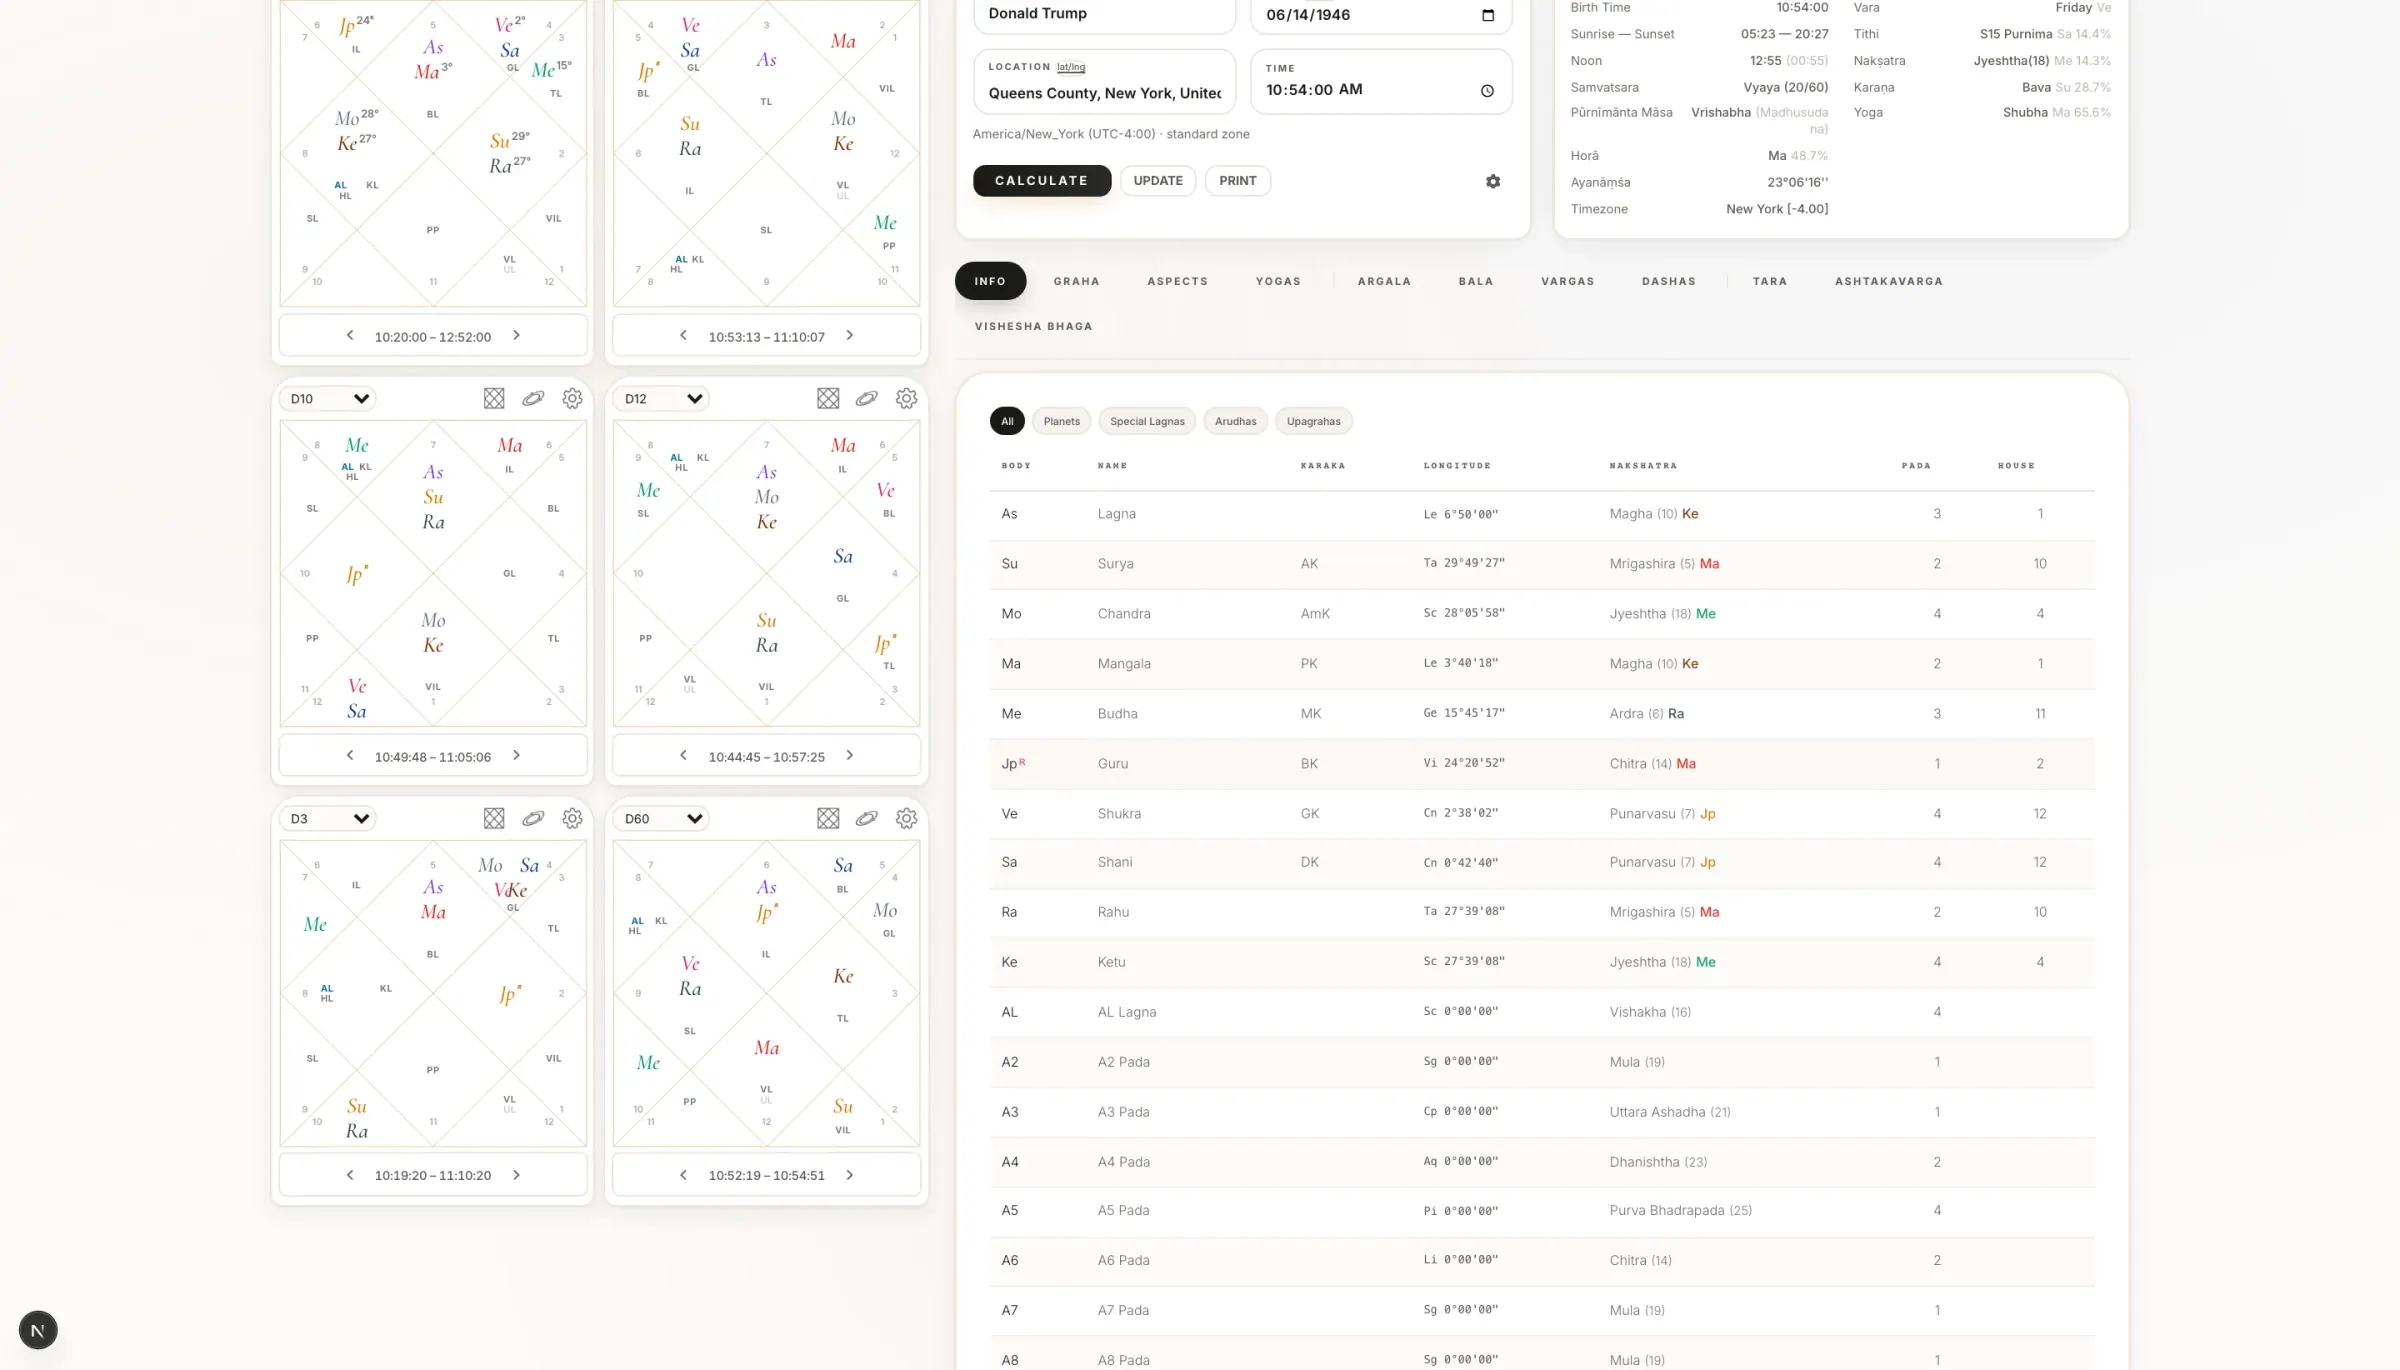The image size is (2400, 1370).
Task: Open calendar picker icon in date field
Action: pos(1488,15)
